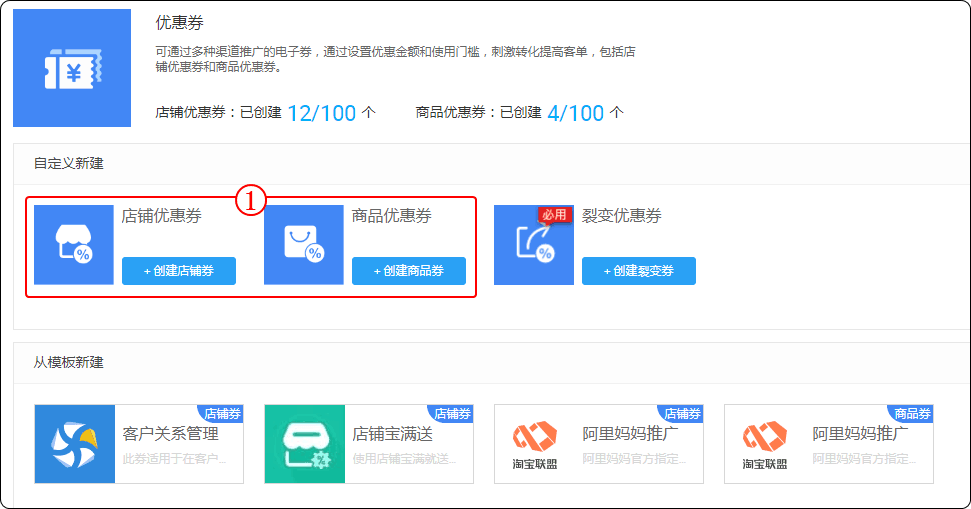The image size is (971, 509).
Task: Click the 12/100 shop coupon count
Action: pyautogui.click(x=321, y=113)
